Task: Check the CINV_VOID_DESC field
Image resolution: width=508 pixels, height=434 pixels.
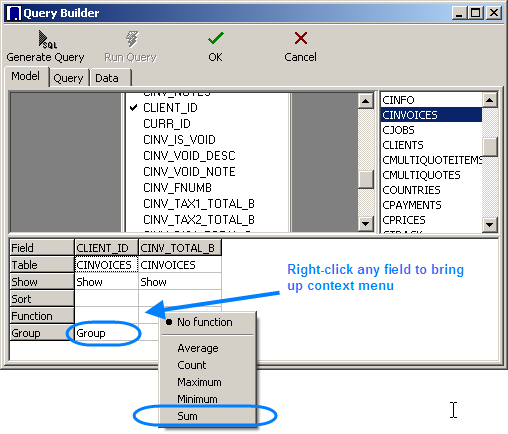Action: coord(189,156)
